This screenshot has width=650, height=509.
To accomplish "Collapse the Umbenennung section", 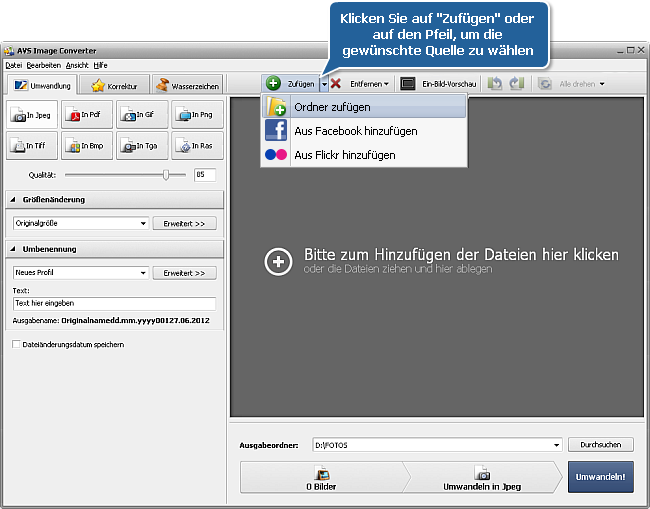I will point(13,249).
